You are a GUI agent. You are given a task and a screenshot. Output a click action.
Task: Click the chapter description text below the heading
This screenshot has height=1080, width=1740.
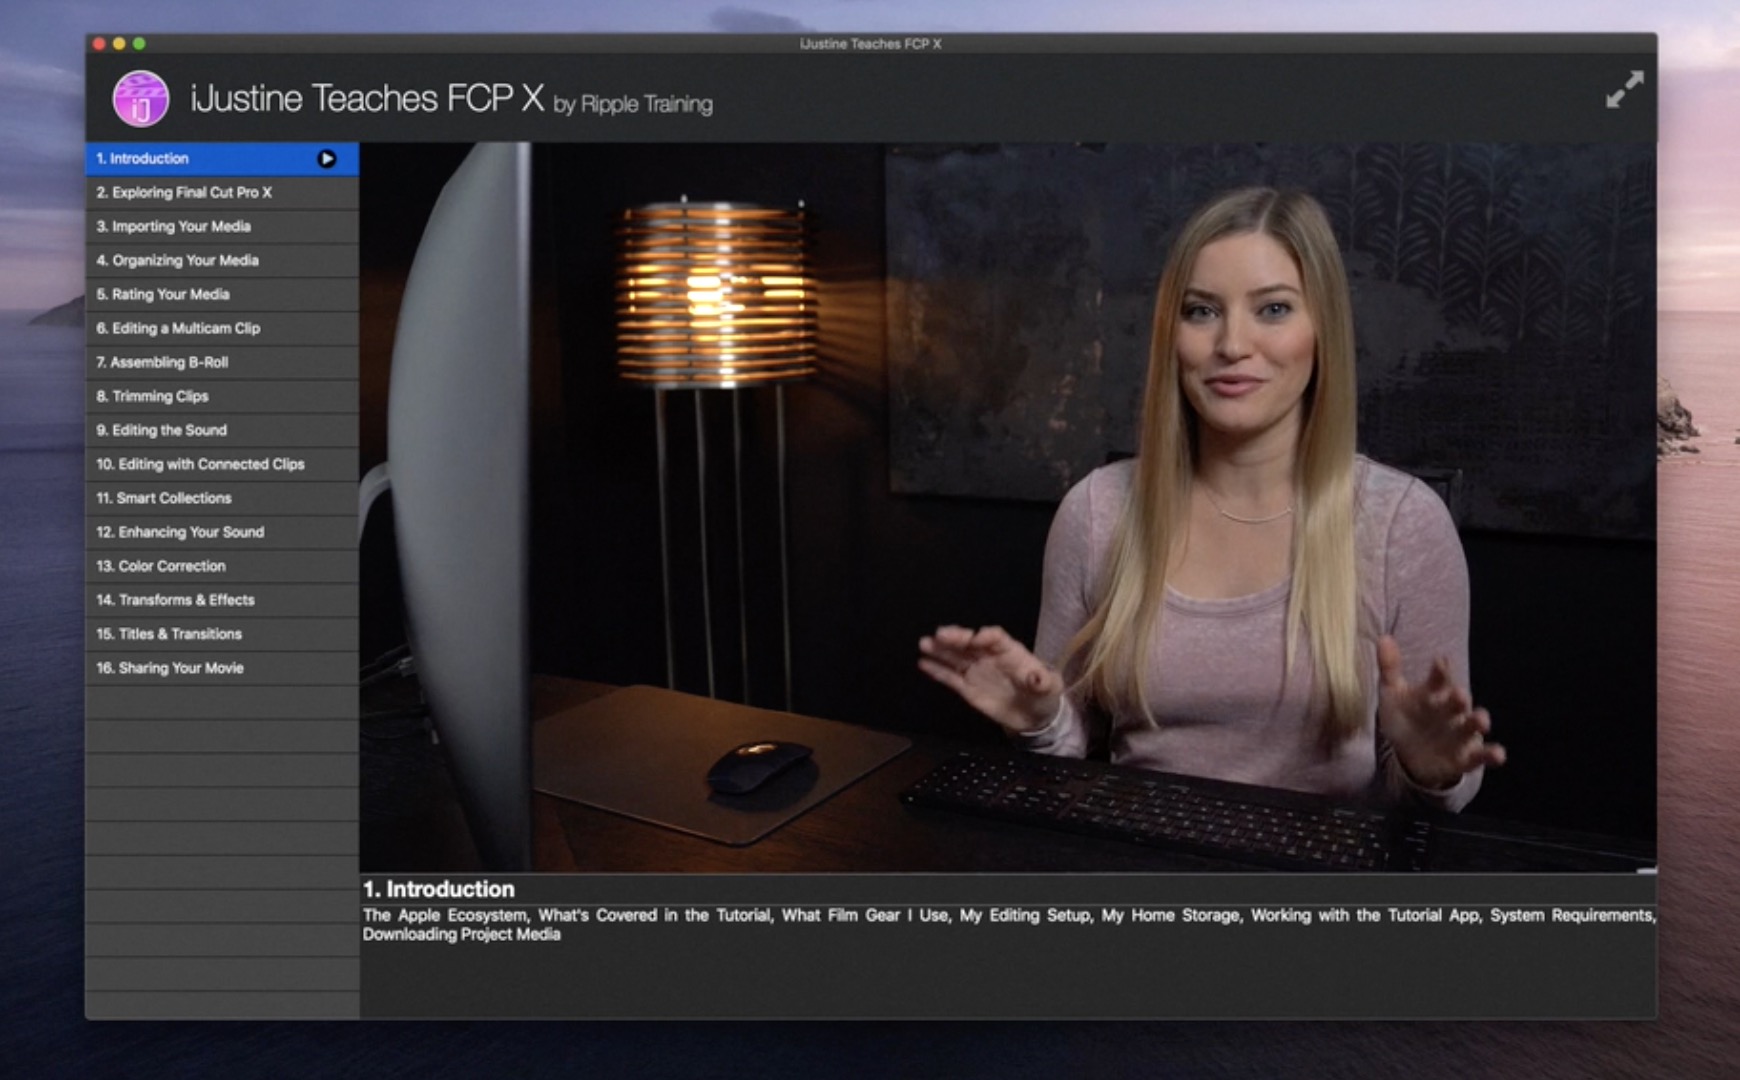[x=1008, y=925]
